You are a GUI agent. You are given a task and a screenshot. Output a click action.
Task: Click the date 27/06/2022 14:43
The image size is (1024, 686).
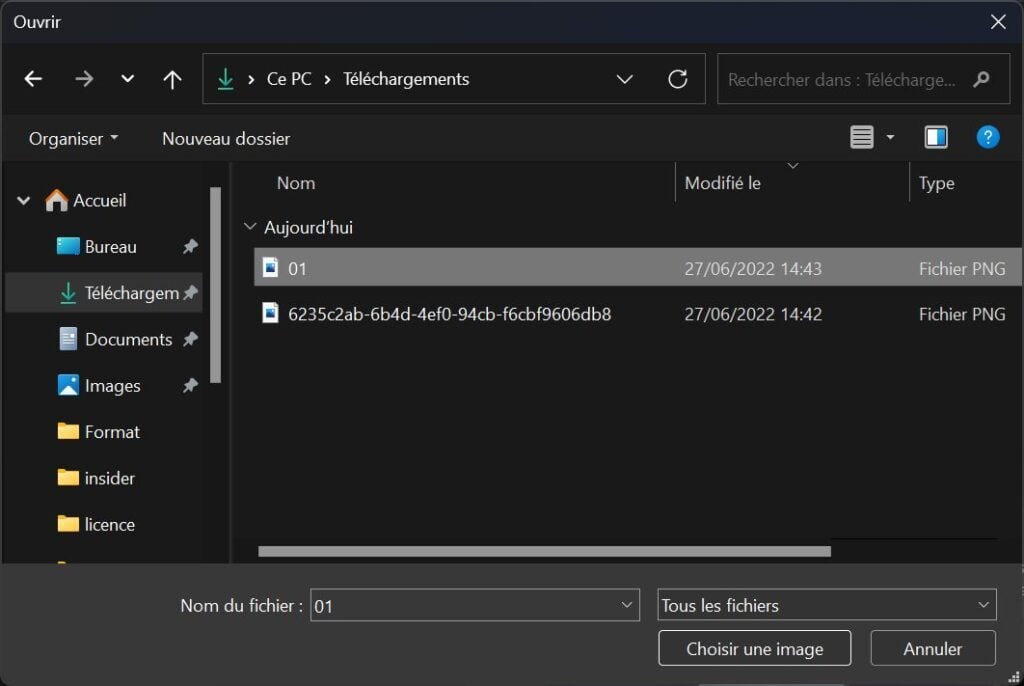[x=753, y=269]
